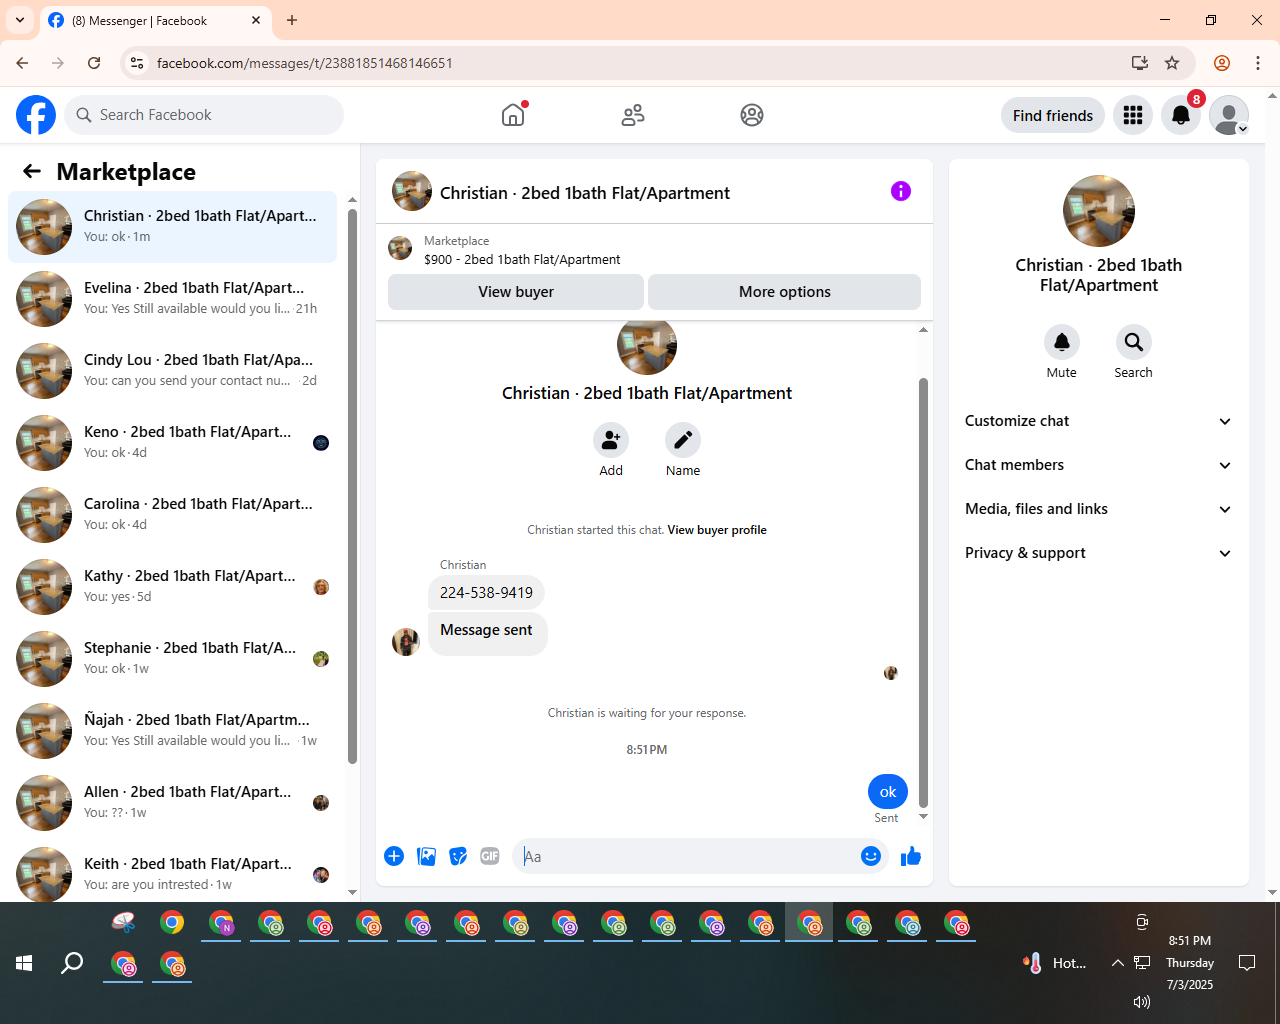Open the account profile avatar menu
This screenshot has height=1024, width=1280.
tap(1229, 115)
